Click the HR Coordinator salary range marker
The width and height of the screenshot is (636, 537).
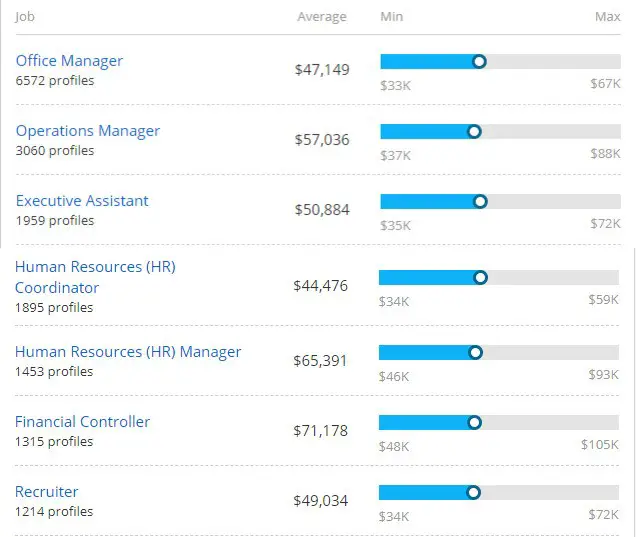(480, 277)
